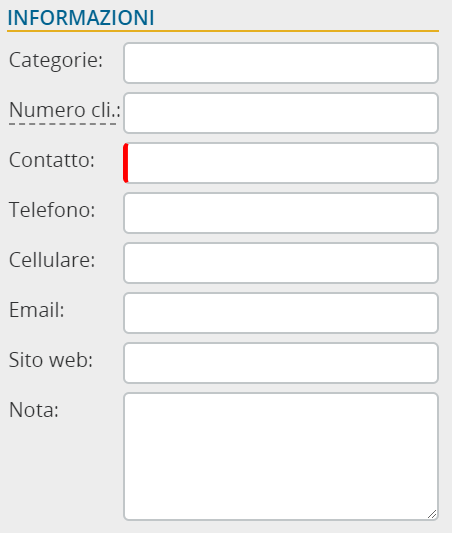Focus the Cellulare input box
Image resolution: width=452 pixels, height=533 pixels.
click(x=281, y=263)
